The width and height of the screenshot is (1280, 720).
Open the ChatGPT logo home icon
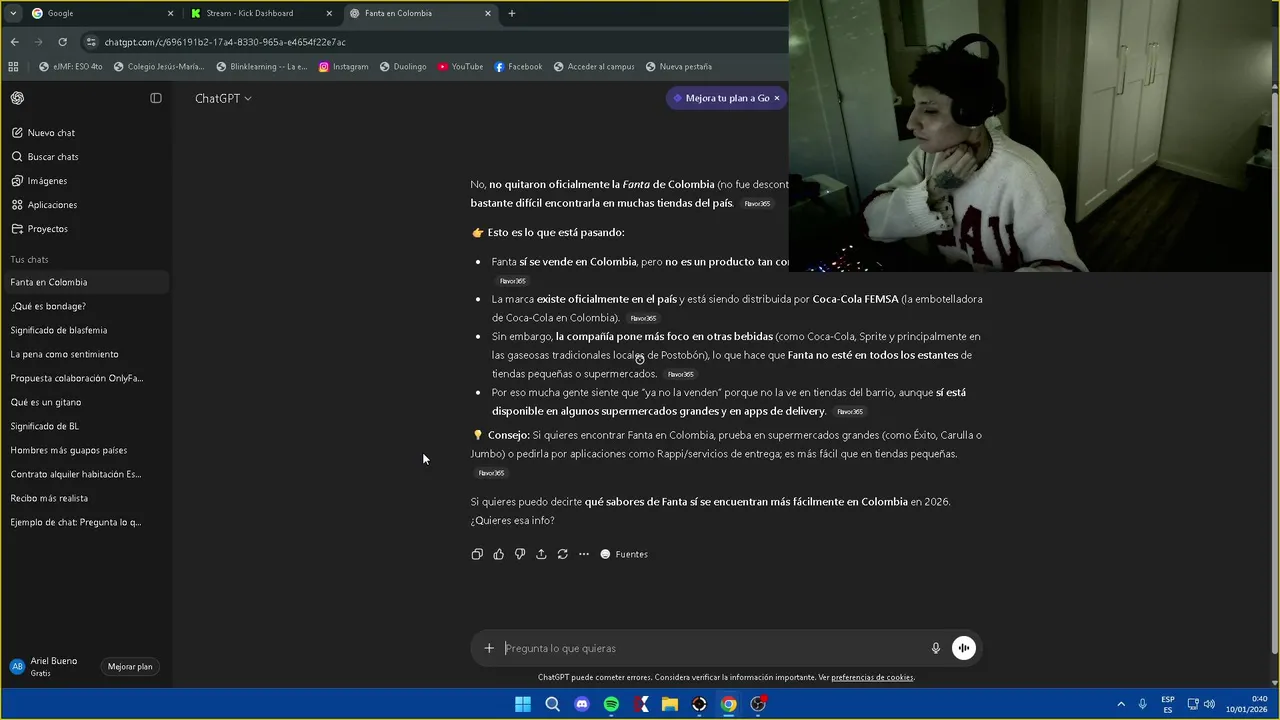(x=18, y=98)
